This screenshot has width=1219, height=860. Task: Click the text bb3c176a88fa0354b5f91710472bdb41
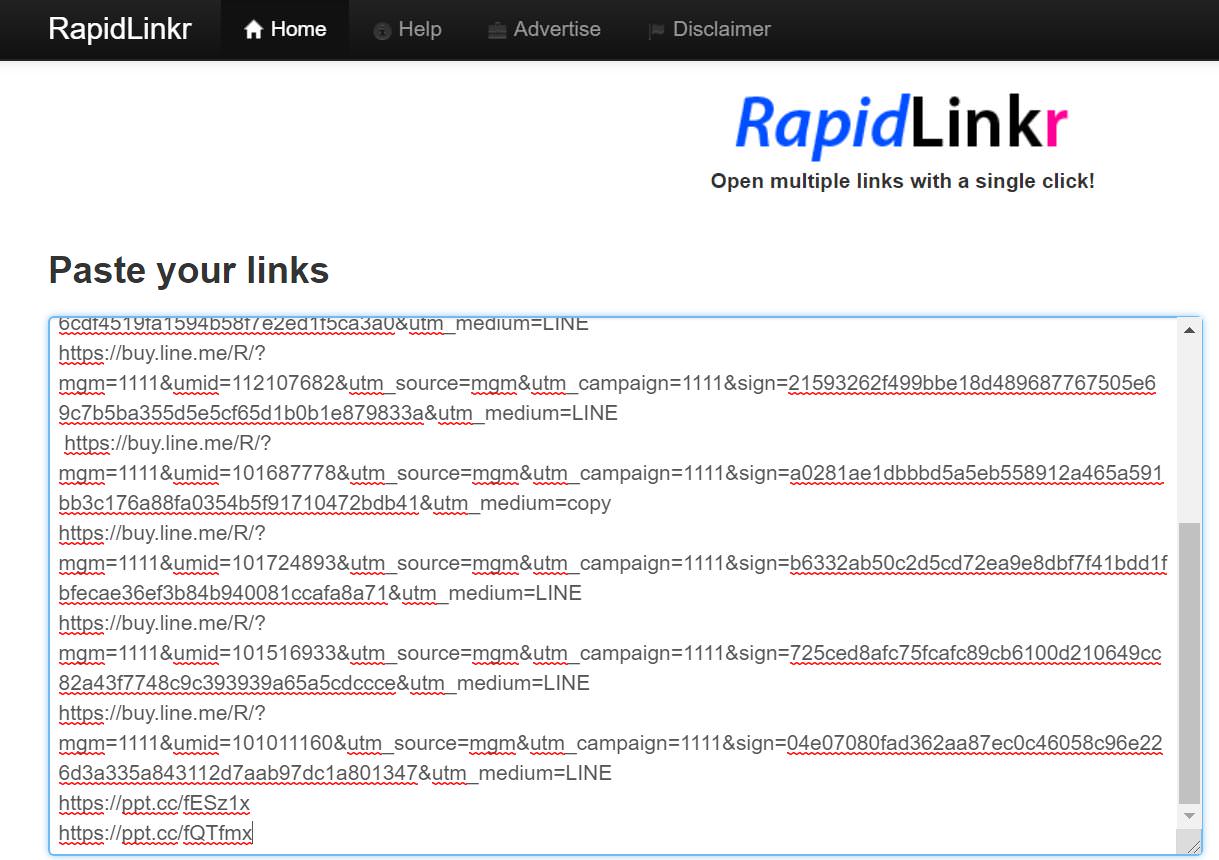(238, 503)
